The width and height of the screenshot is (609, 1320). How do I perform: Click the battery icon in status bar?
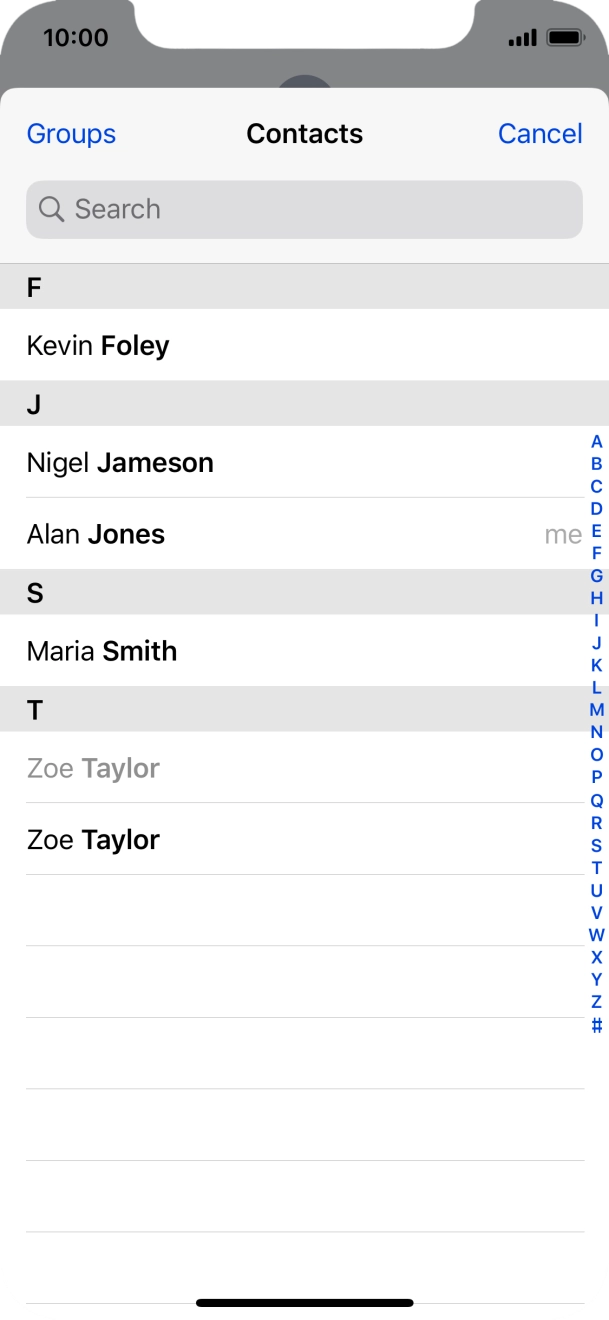pyautogui.click(x=565, y=38)
